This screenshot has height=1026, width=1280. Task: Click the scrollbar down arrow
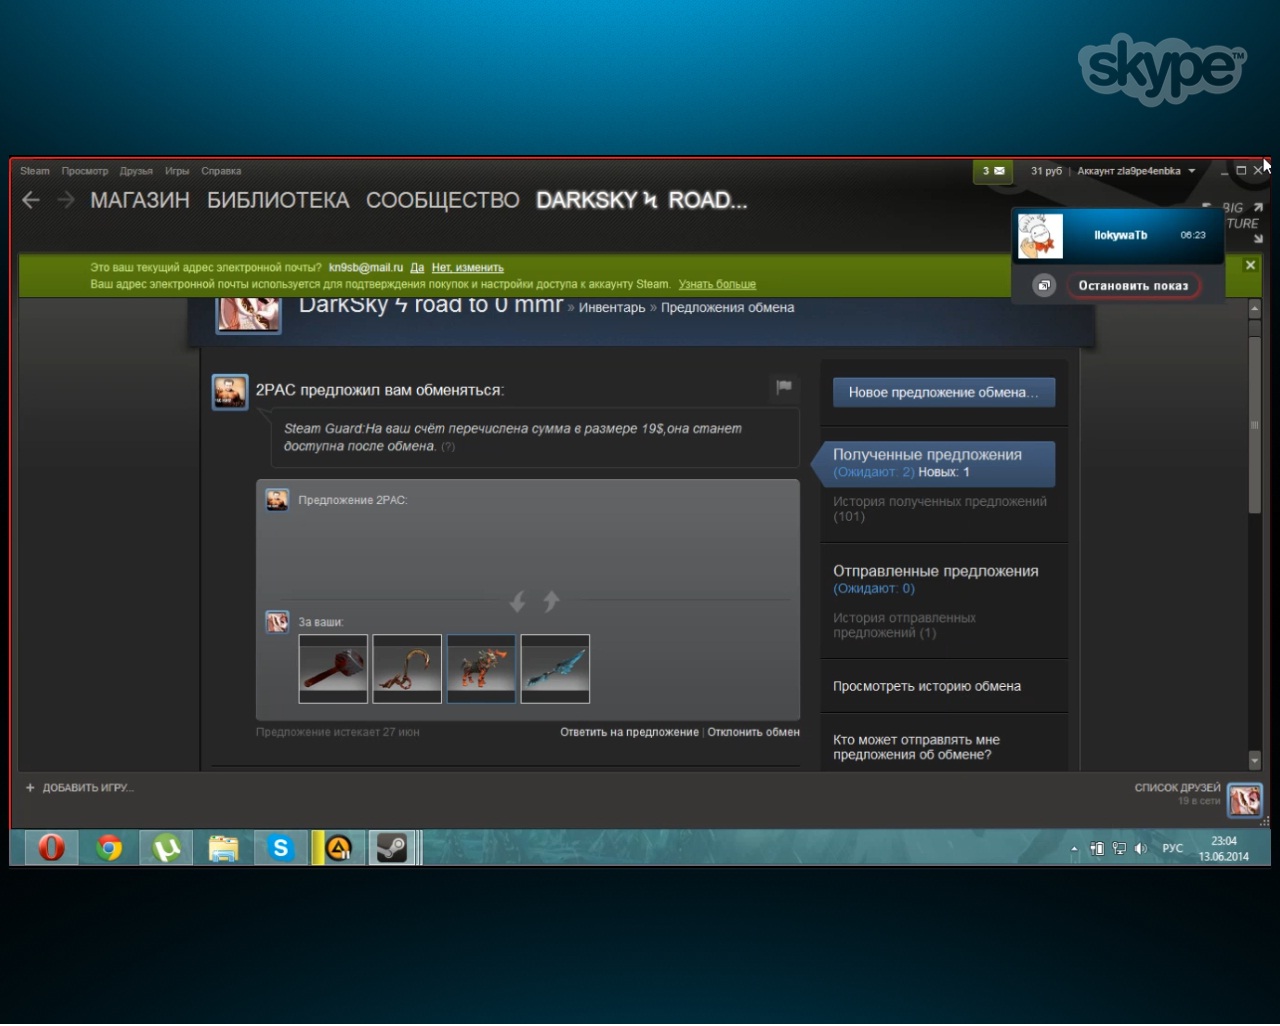(1255, 761)
